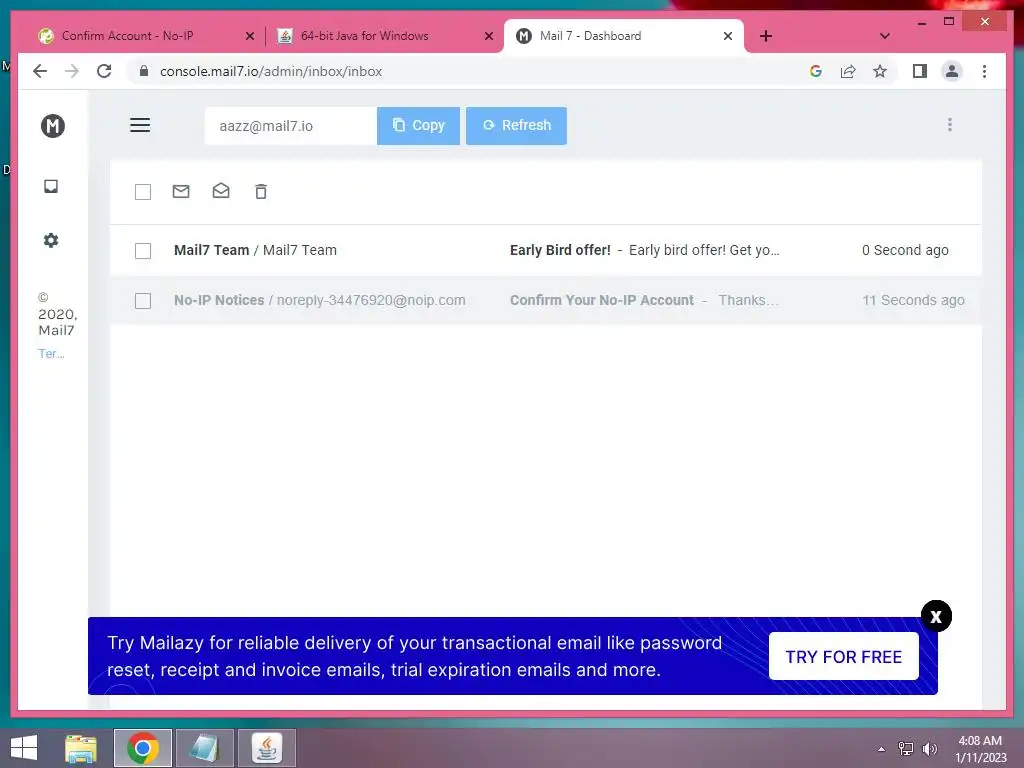View site information padlock icon
The width and height of the screenshot is (1024, 768).
coord(144,71)
